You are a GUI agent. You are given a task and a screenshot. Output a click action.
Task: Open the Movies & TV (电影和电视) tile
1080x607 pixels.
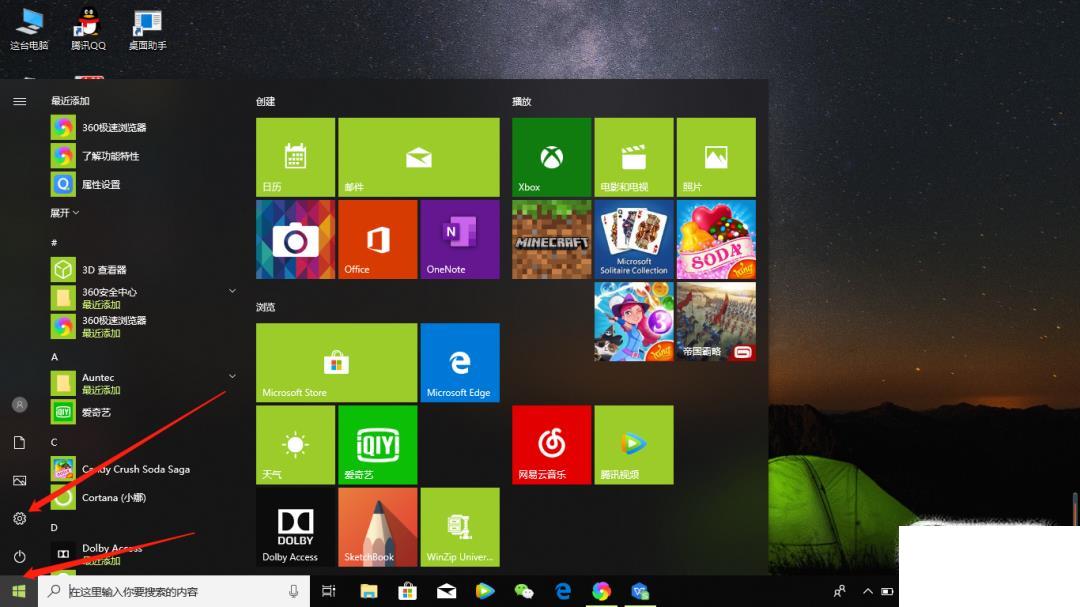pyautogui.click(x=634, y=157)
